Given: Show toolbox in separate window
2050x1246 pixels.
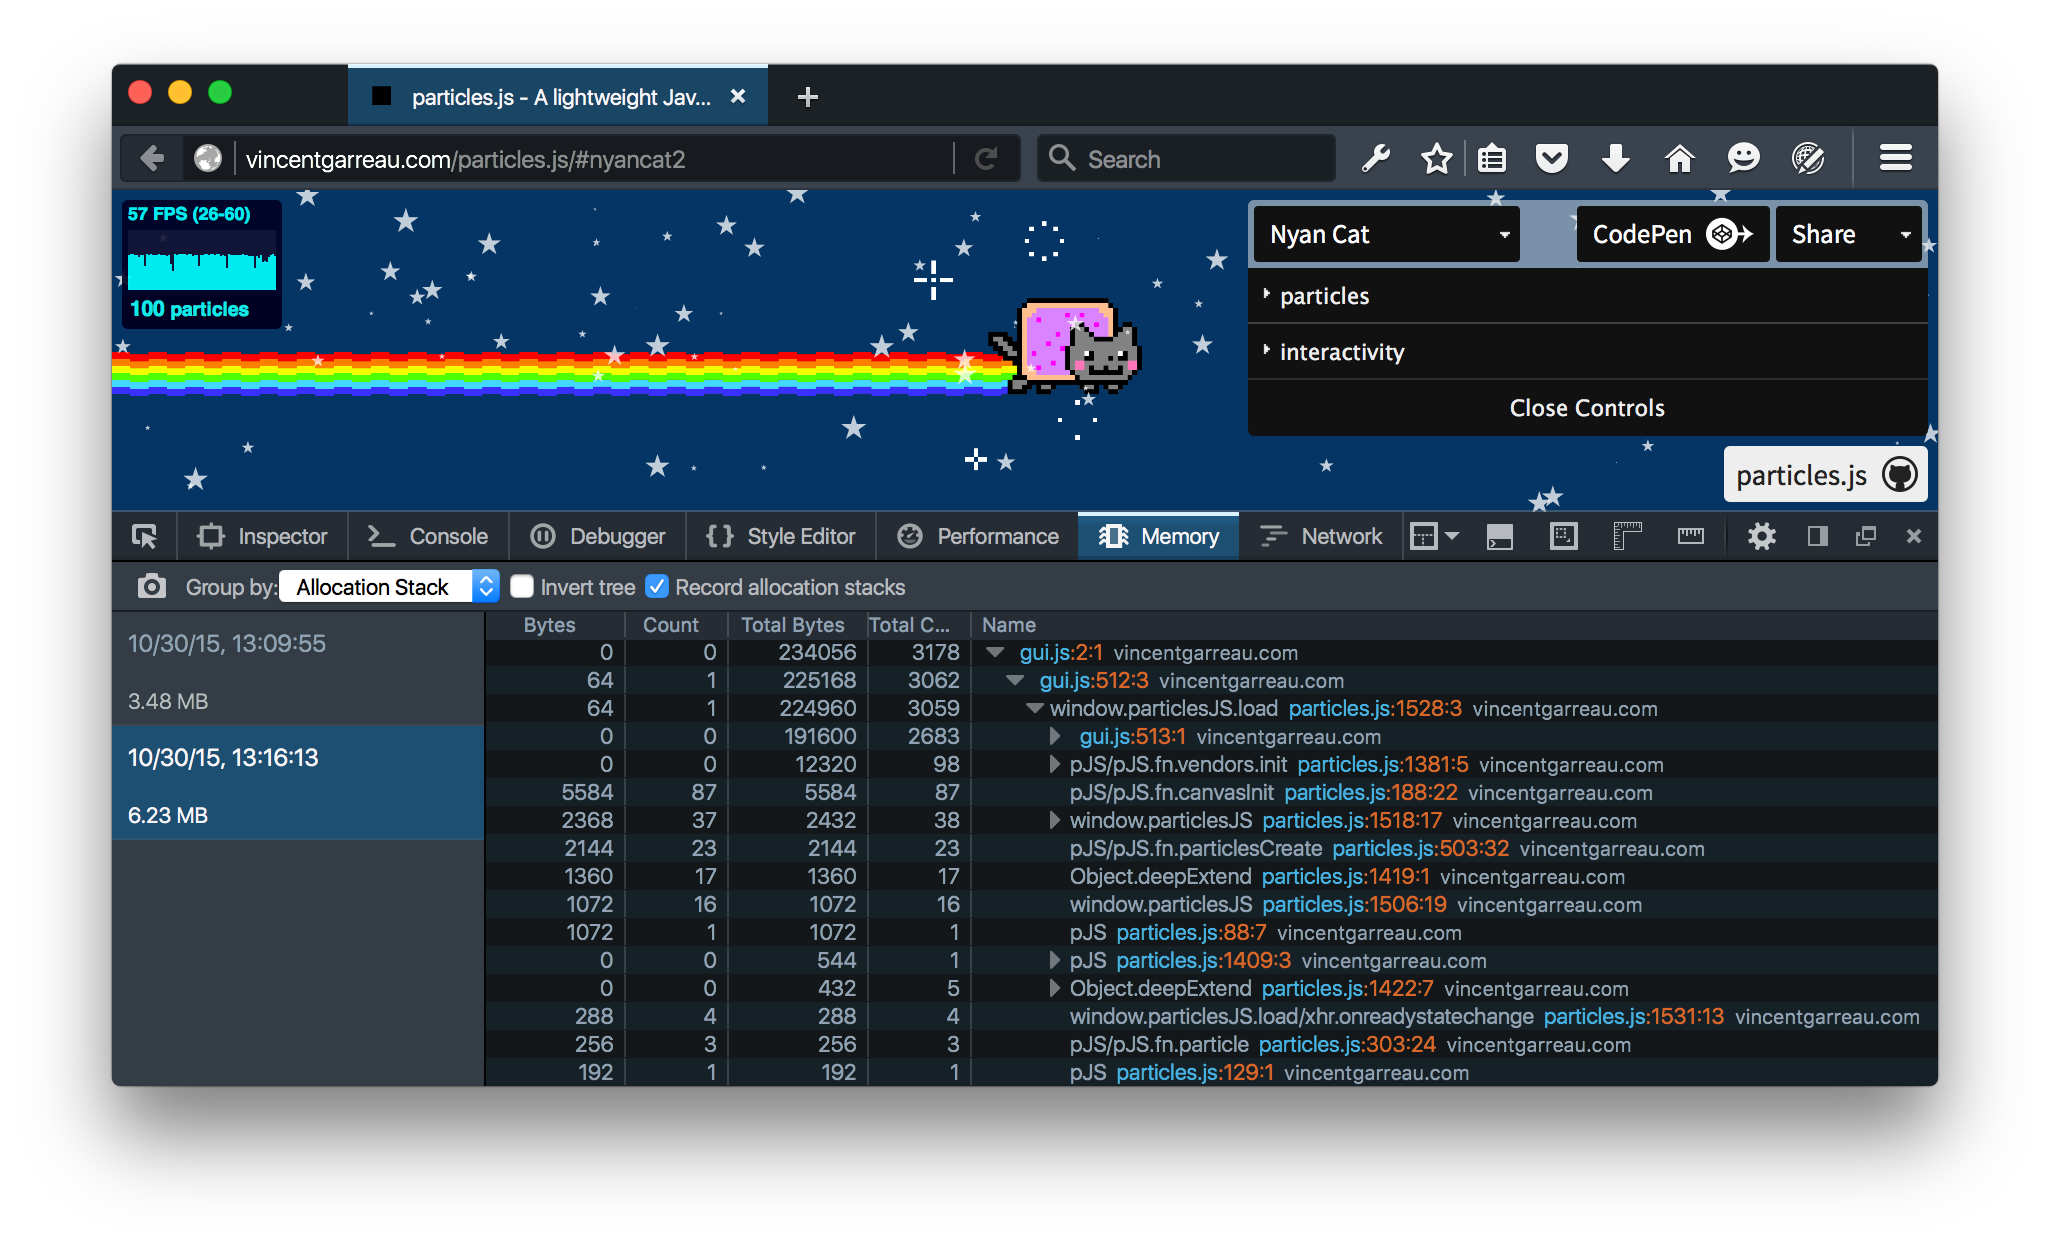Looking at the screenshot, I should (x=1866, y=536).
